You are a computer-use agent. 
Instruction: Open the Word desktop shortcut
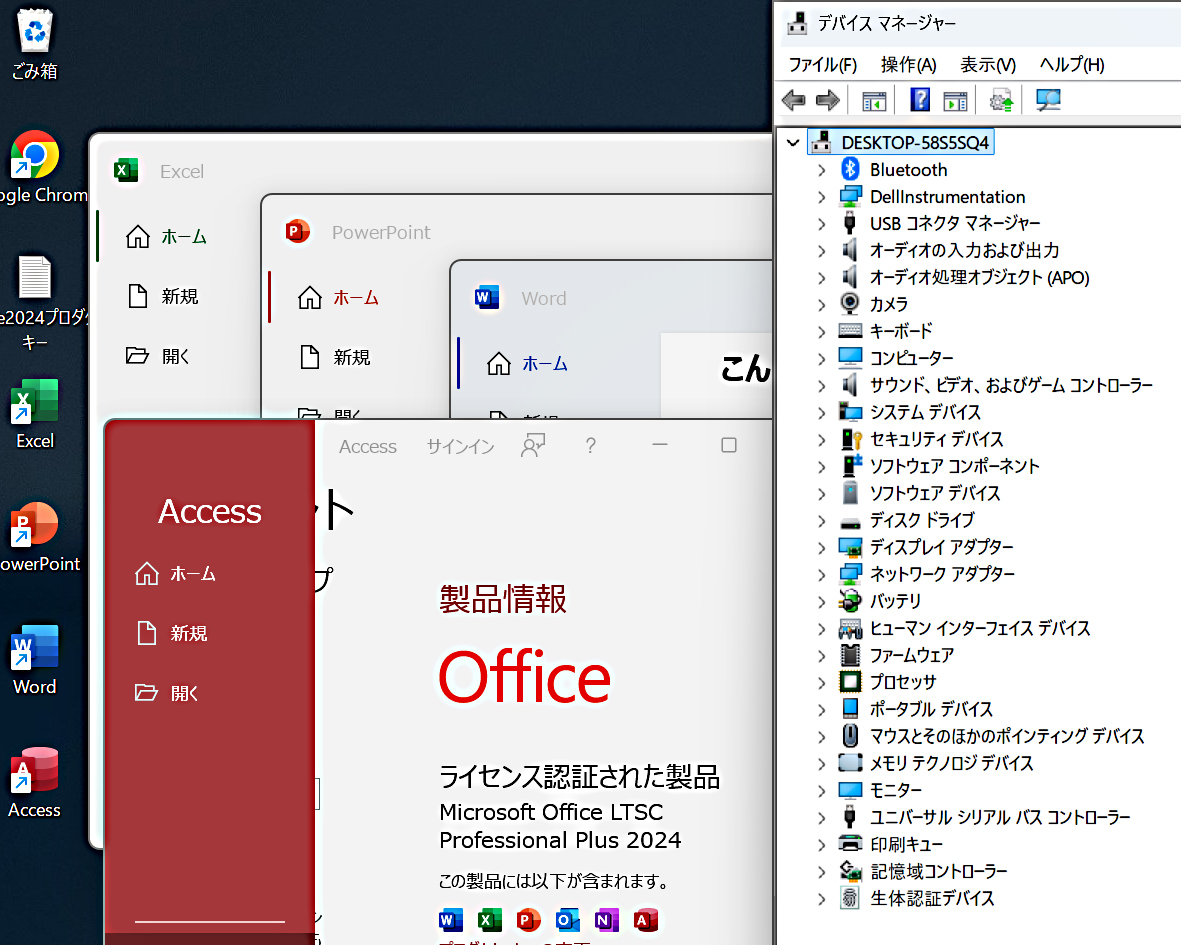tap(35, 660)
